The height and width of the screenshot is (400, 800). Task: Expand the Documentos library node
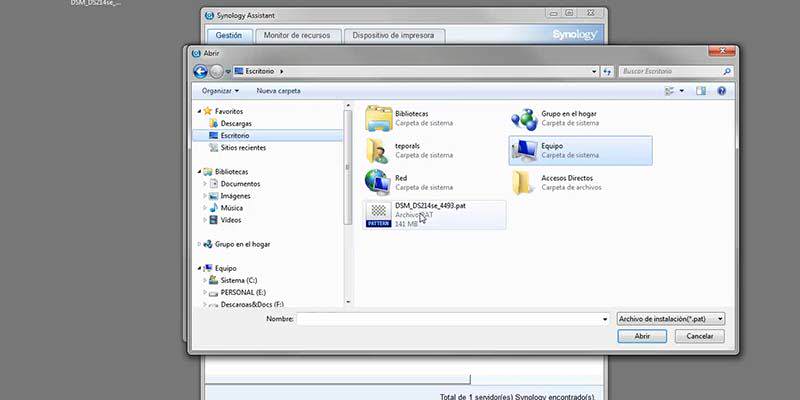click(x=205, y=184)
